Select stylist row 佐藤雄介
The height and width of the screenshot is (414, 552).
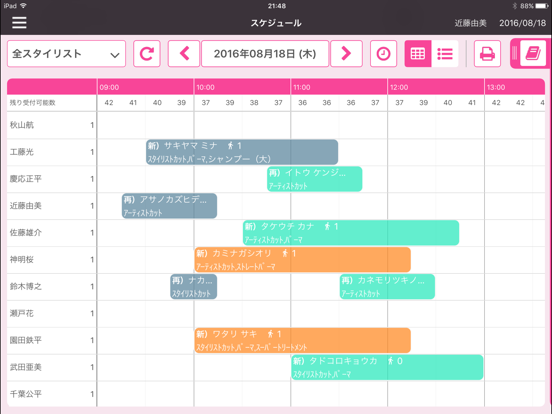coord(52,233)
